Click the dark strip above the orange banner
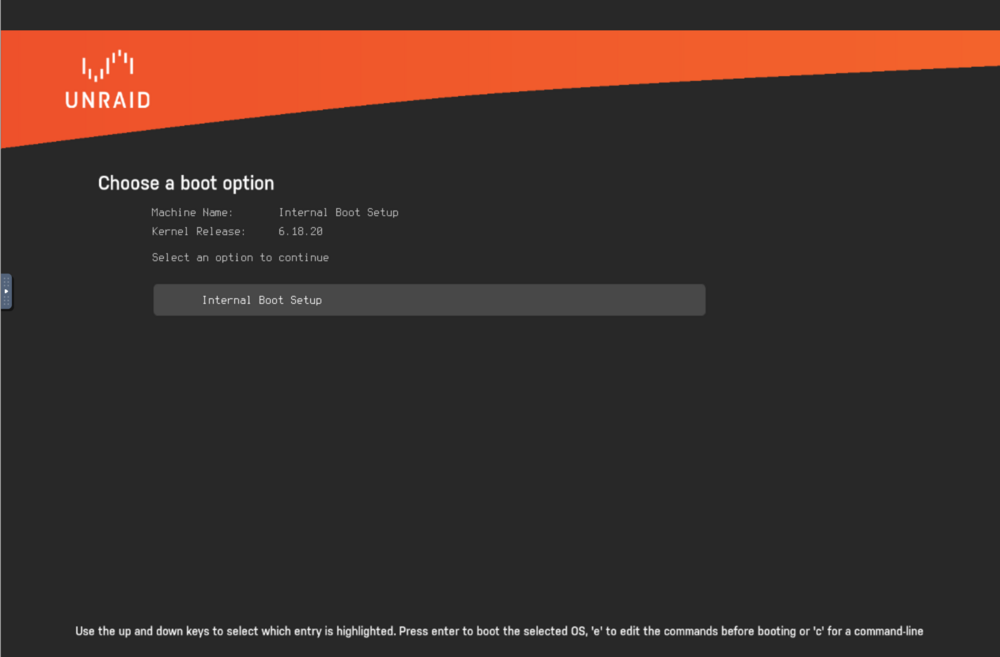This screenshot has width=1000, height=657. (x=500, y=15)
